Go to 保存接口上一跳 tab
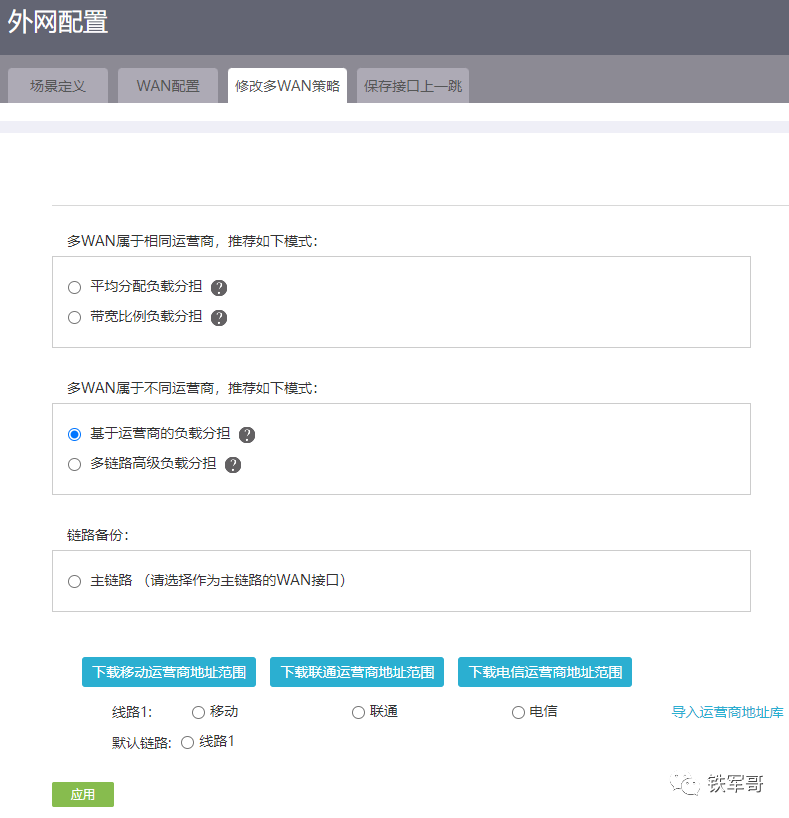This screenshot has height=818, width=789. [413, 86]
